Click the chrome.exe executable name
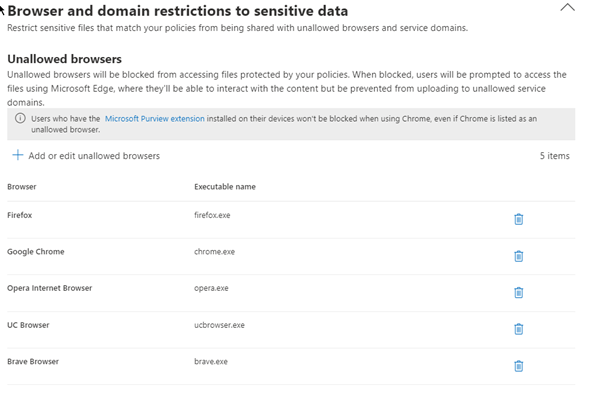Image resolution: width=602 pixels, height=400 pixels. coord(214,252)
